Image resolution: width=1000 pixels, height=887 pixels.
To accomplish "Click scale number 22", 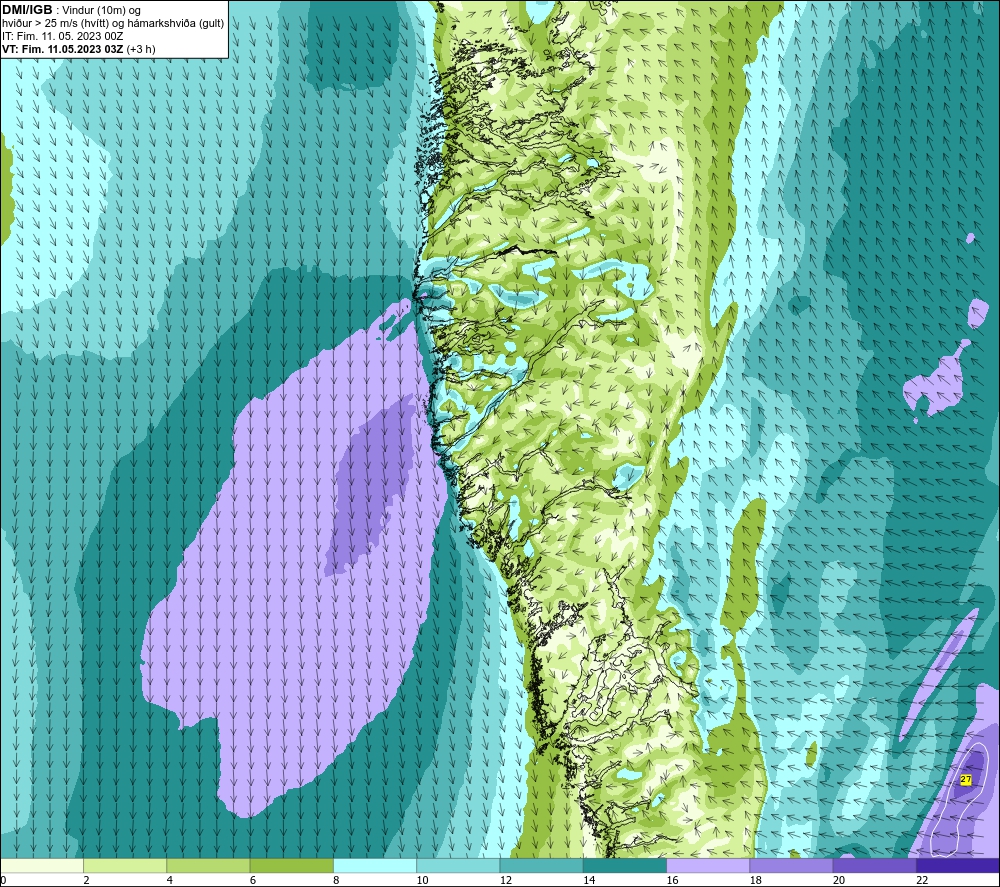I will tap(922, 880).
